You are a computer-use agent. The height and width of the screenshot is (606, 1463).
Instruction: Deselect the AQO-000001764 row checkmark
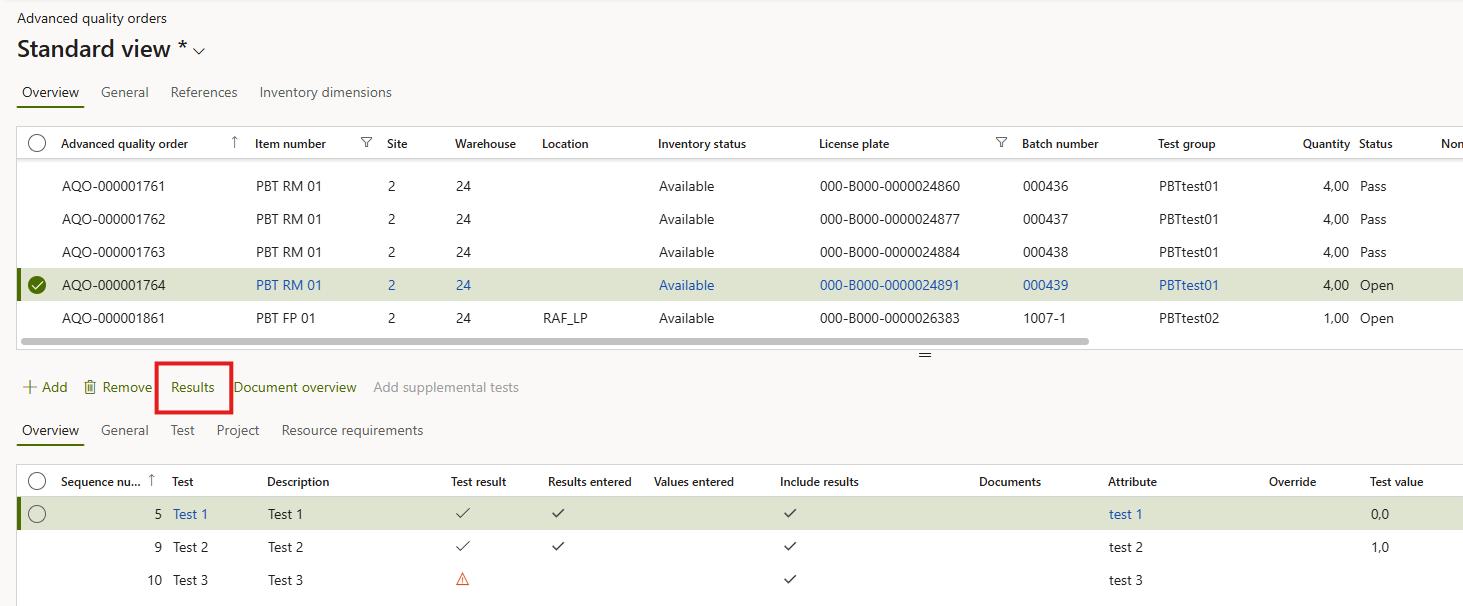coord(37,285)
